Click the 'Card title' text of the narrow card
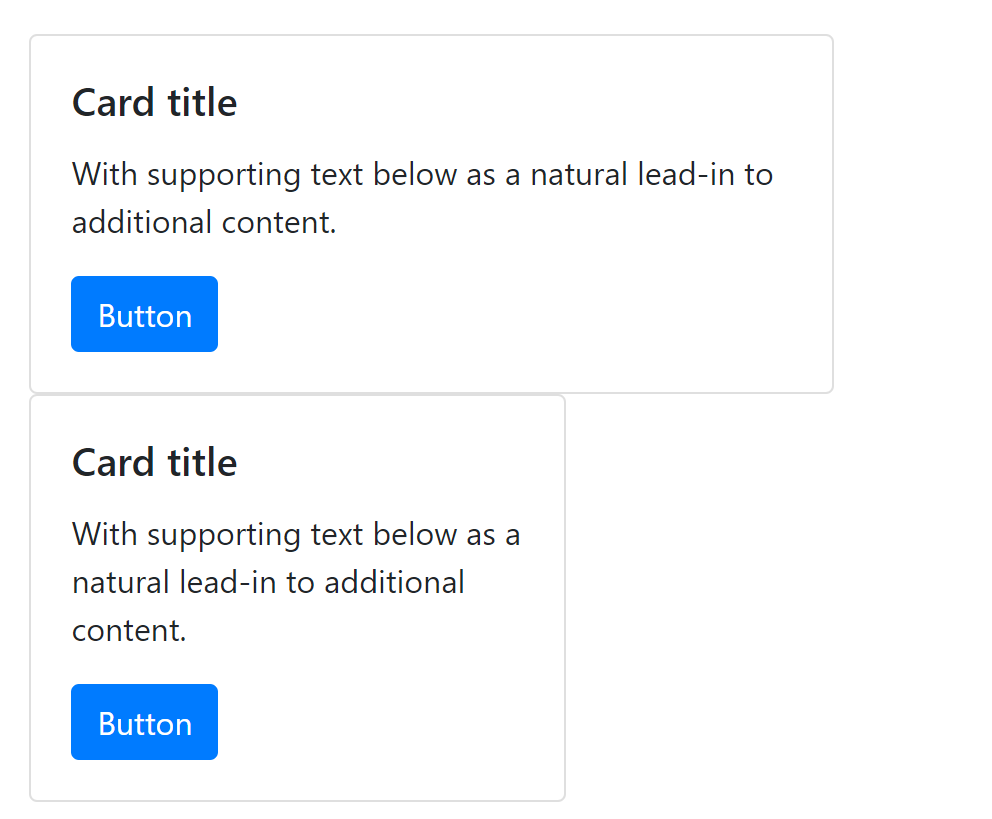Viewport: 992px width, 819px height. click(154, 461)
